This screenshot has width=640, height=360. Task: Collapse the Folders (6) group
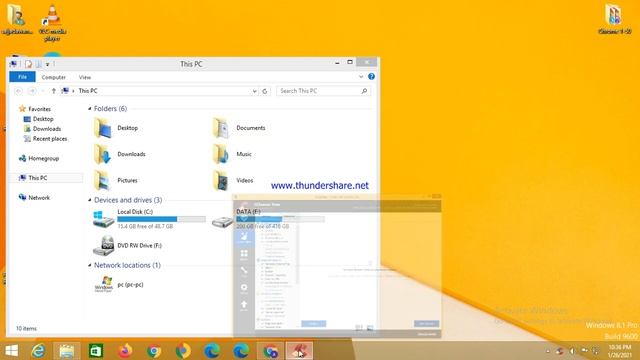(x=90, y=109)
